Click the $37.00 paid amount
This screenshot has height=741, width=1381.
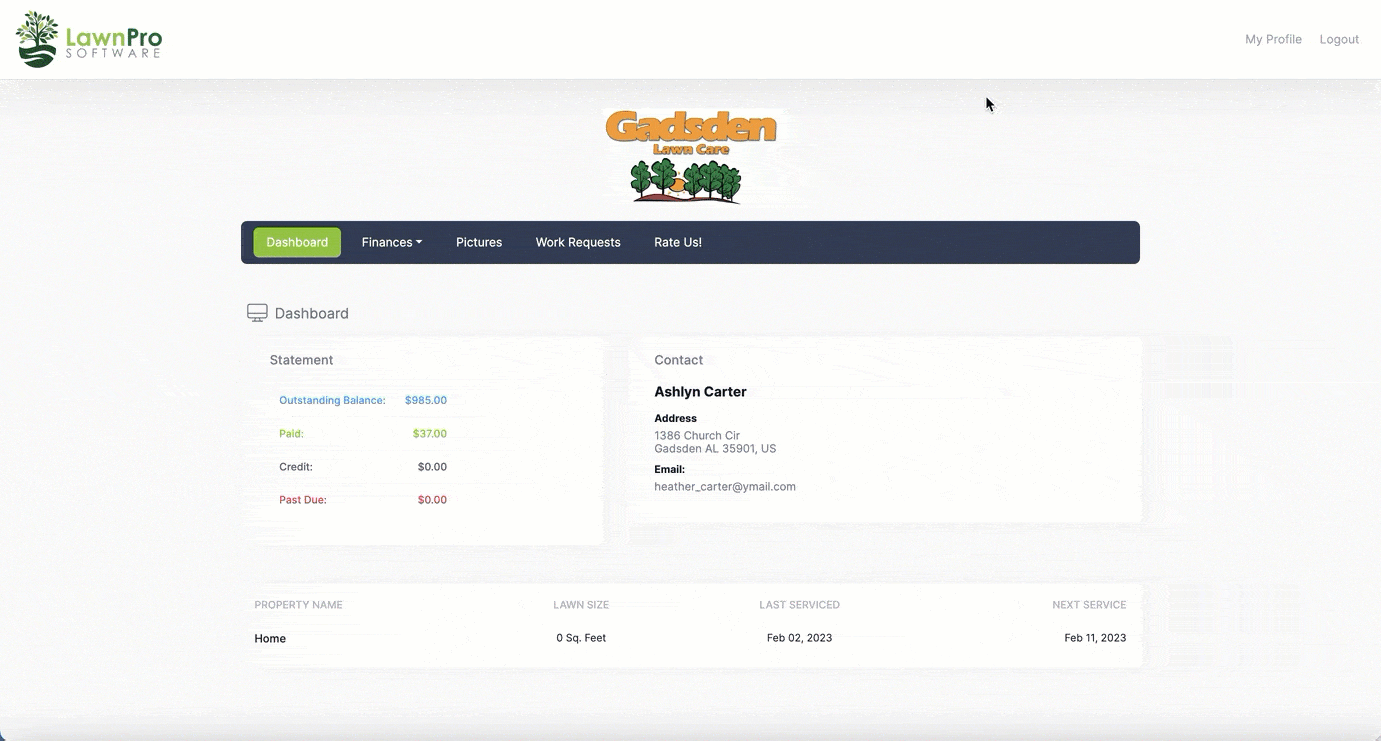[430, 434]
